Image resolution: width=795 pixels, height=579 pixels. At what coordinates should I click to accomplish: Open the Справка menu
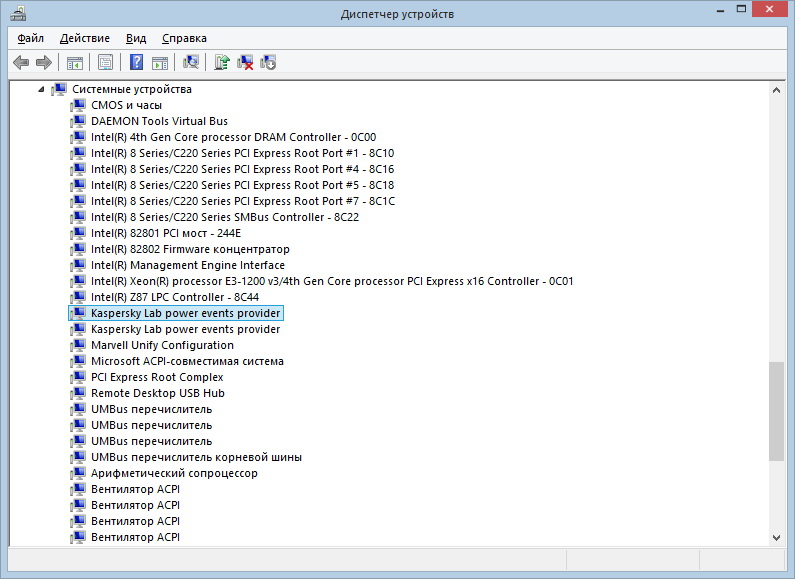pos(184,38)
